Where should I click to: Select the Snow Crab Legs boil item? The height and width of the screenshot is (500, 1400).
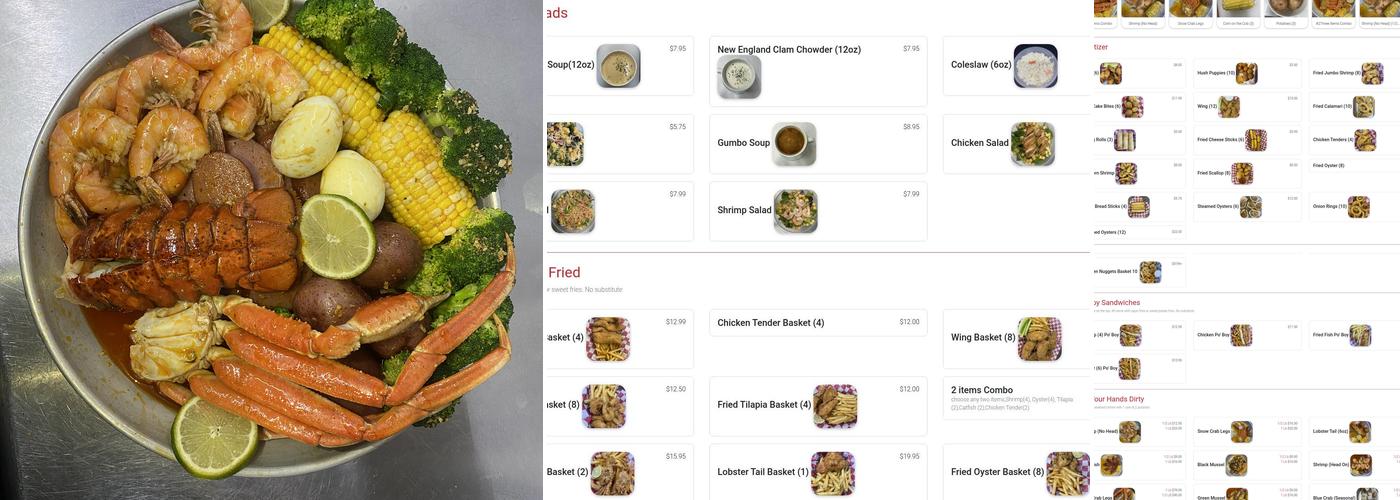click(1247, 432)
